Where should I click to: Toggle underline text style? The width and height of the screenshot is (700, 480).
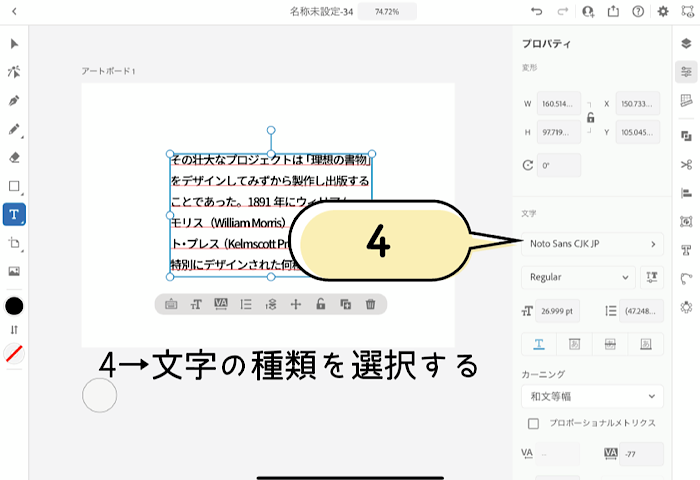tap(539, 344)
